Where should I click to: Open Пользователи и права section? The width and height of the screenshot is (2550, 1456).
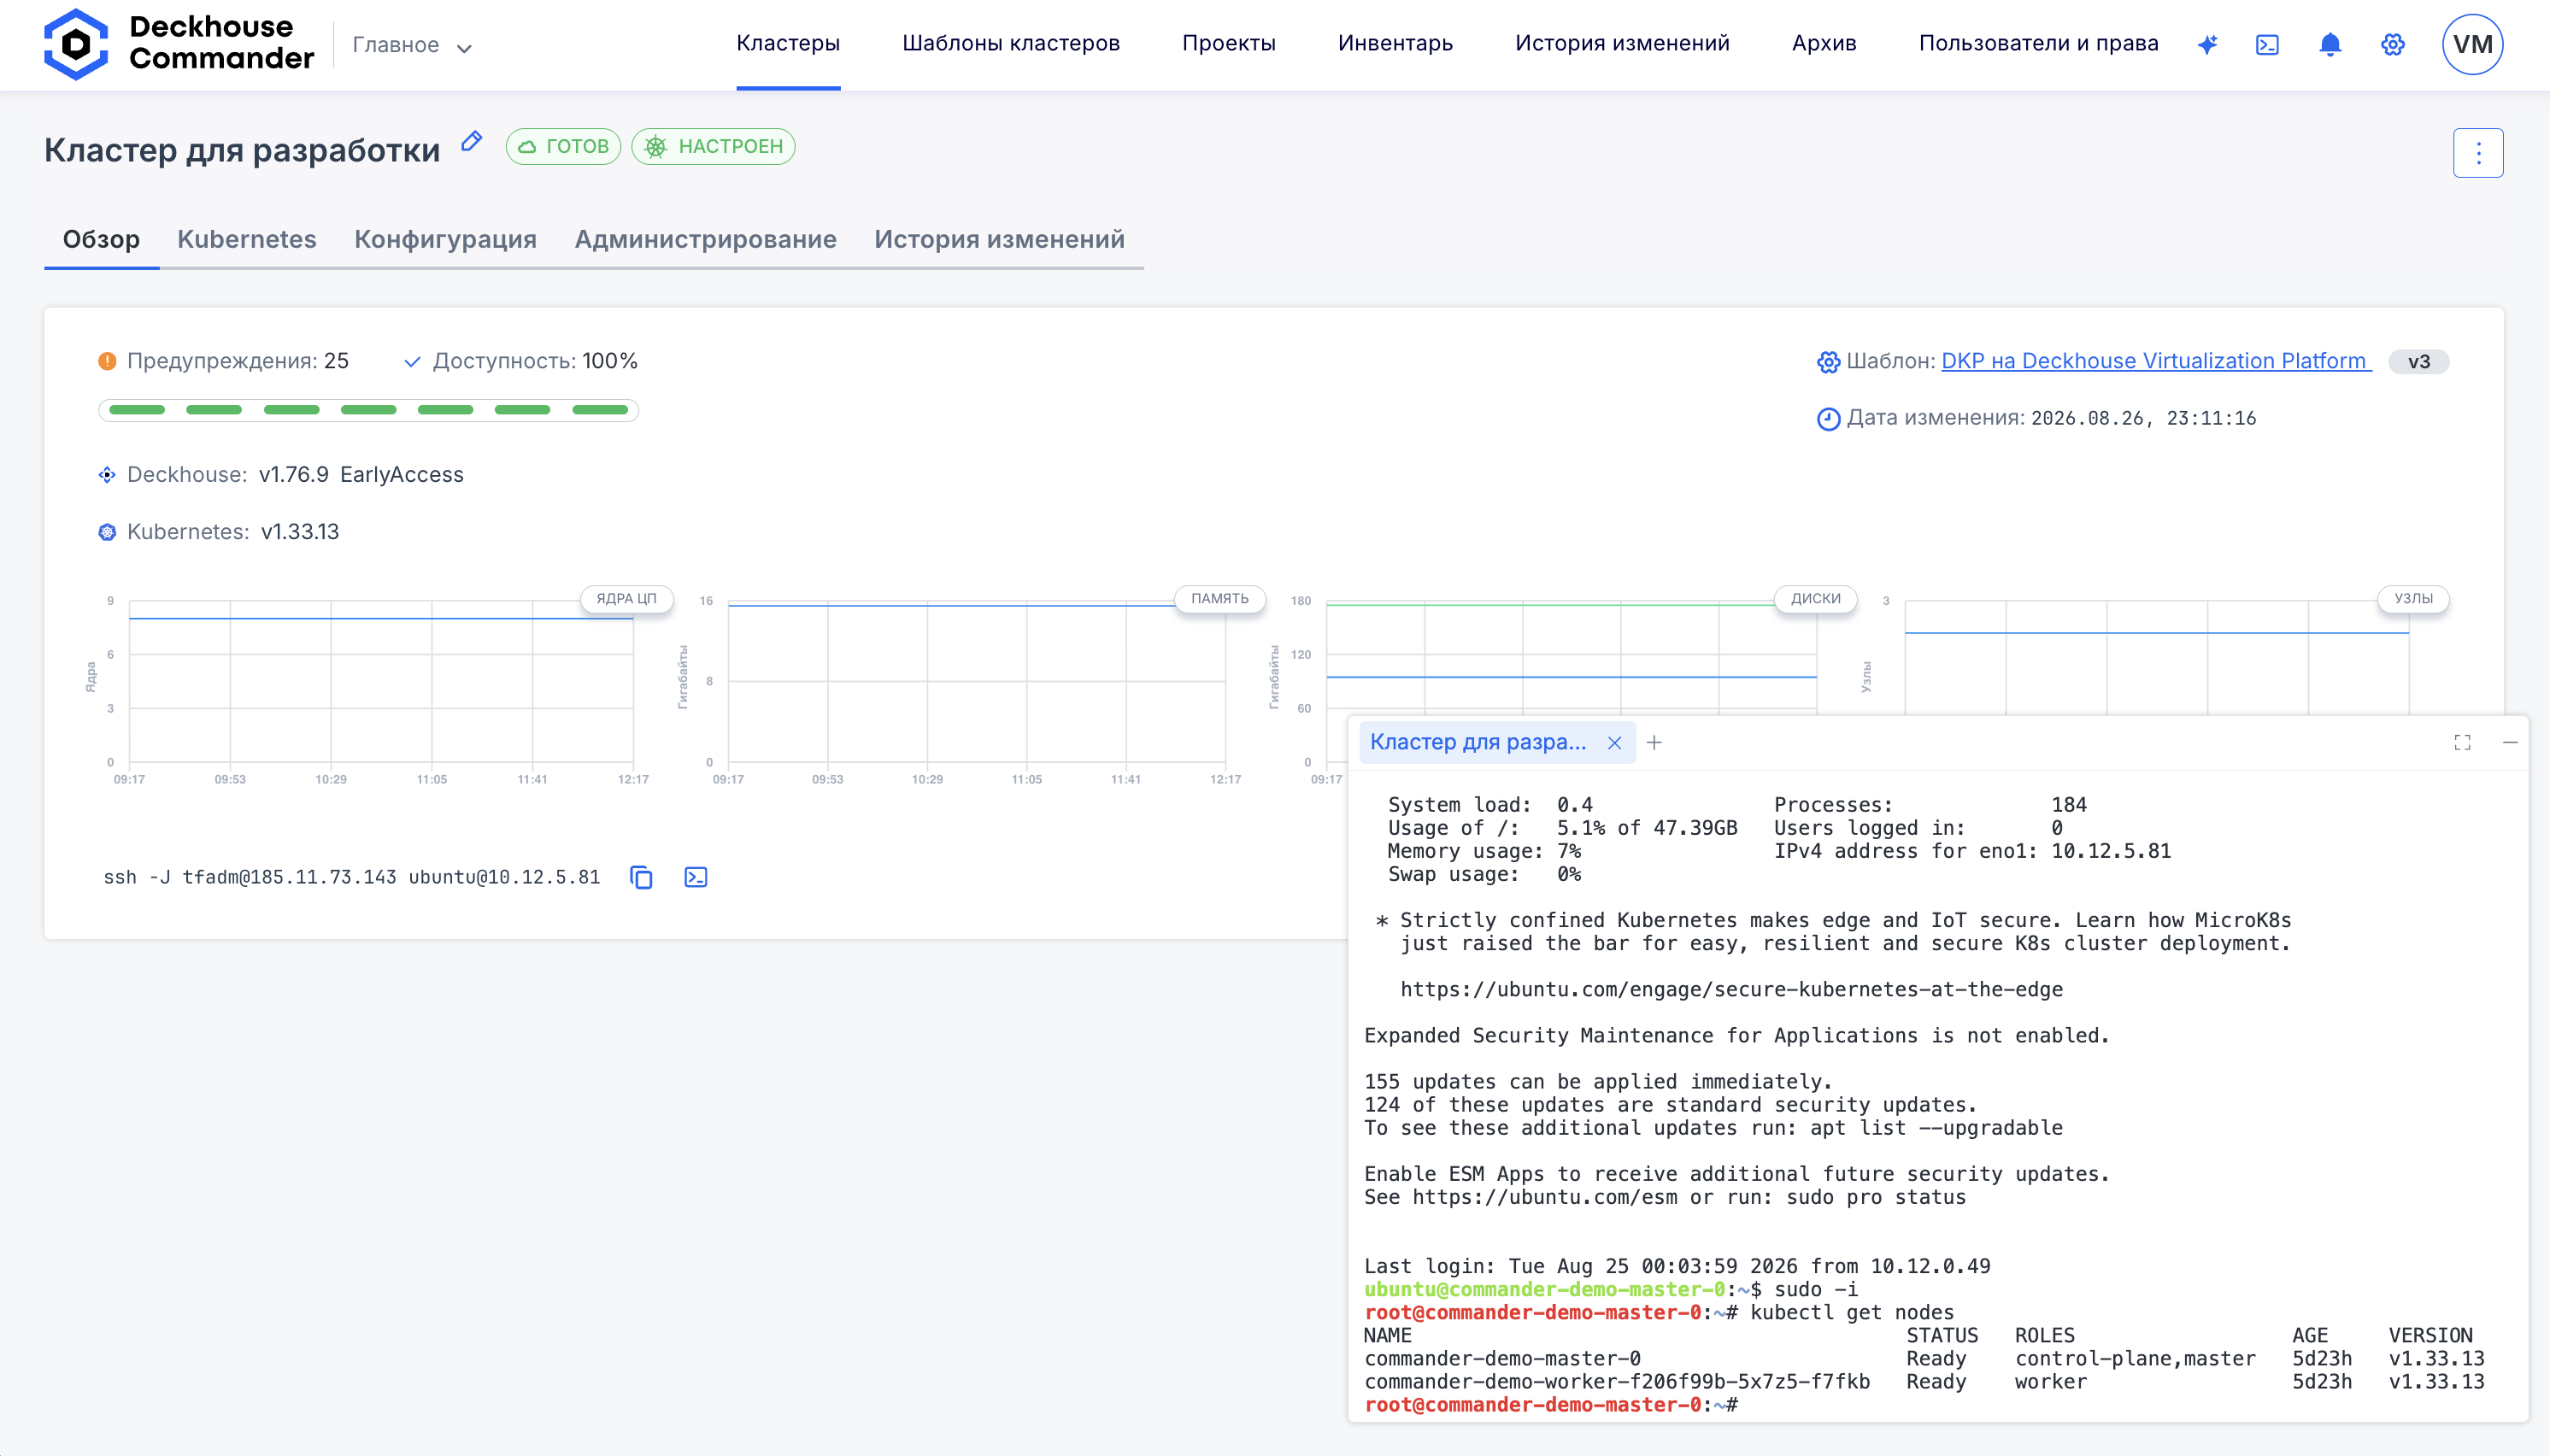coord(2038,43)
